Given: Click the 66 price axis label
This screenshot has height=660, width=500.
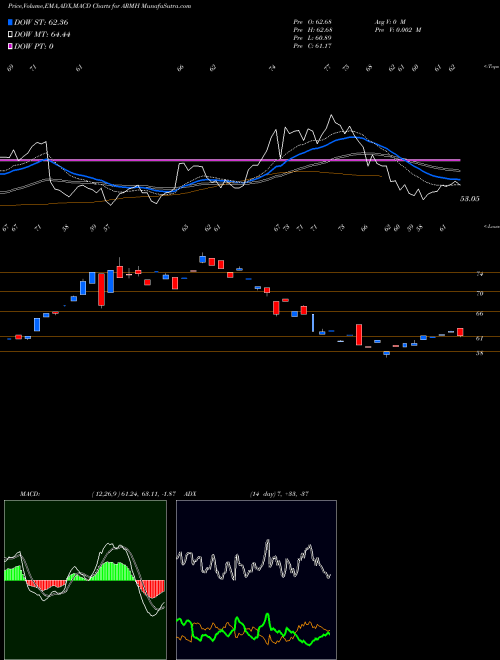Looking at the screenshot, I should click(479, 314).
